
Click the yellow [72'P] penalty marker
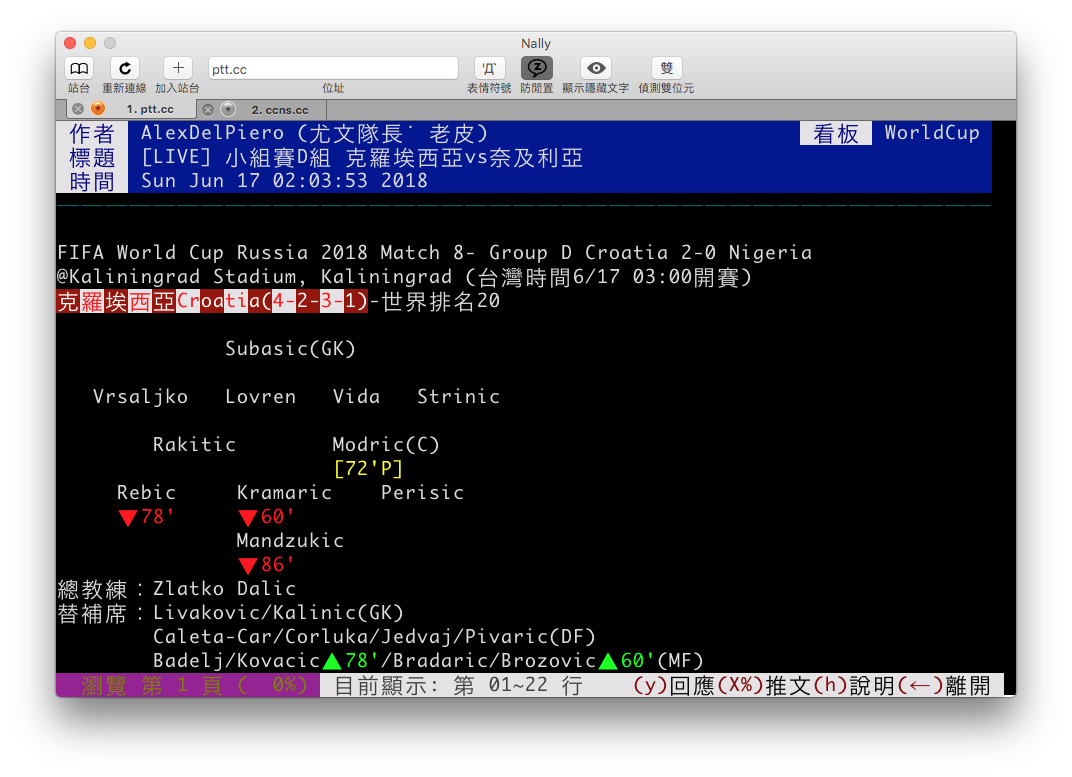click(368, 469)
